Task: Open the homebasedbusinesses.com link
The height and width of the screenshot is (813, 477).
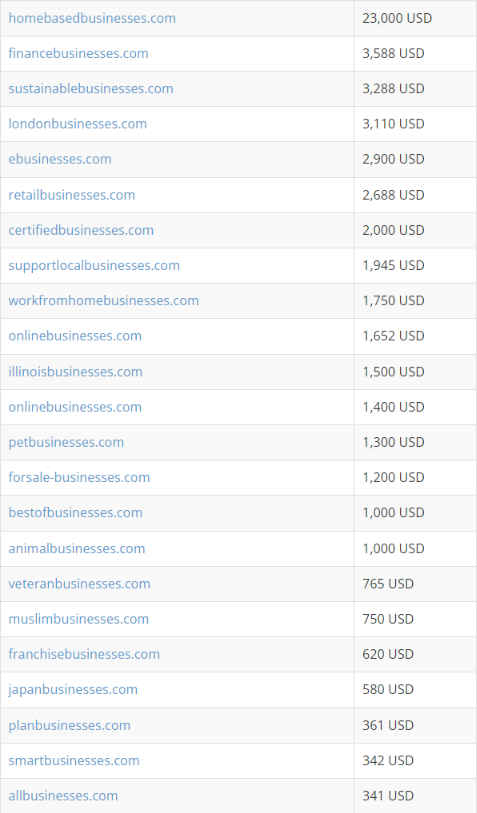Action: [x=92, y=18]
